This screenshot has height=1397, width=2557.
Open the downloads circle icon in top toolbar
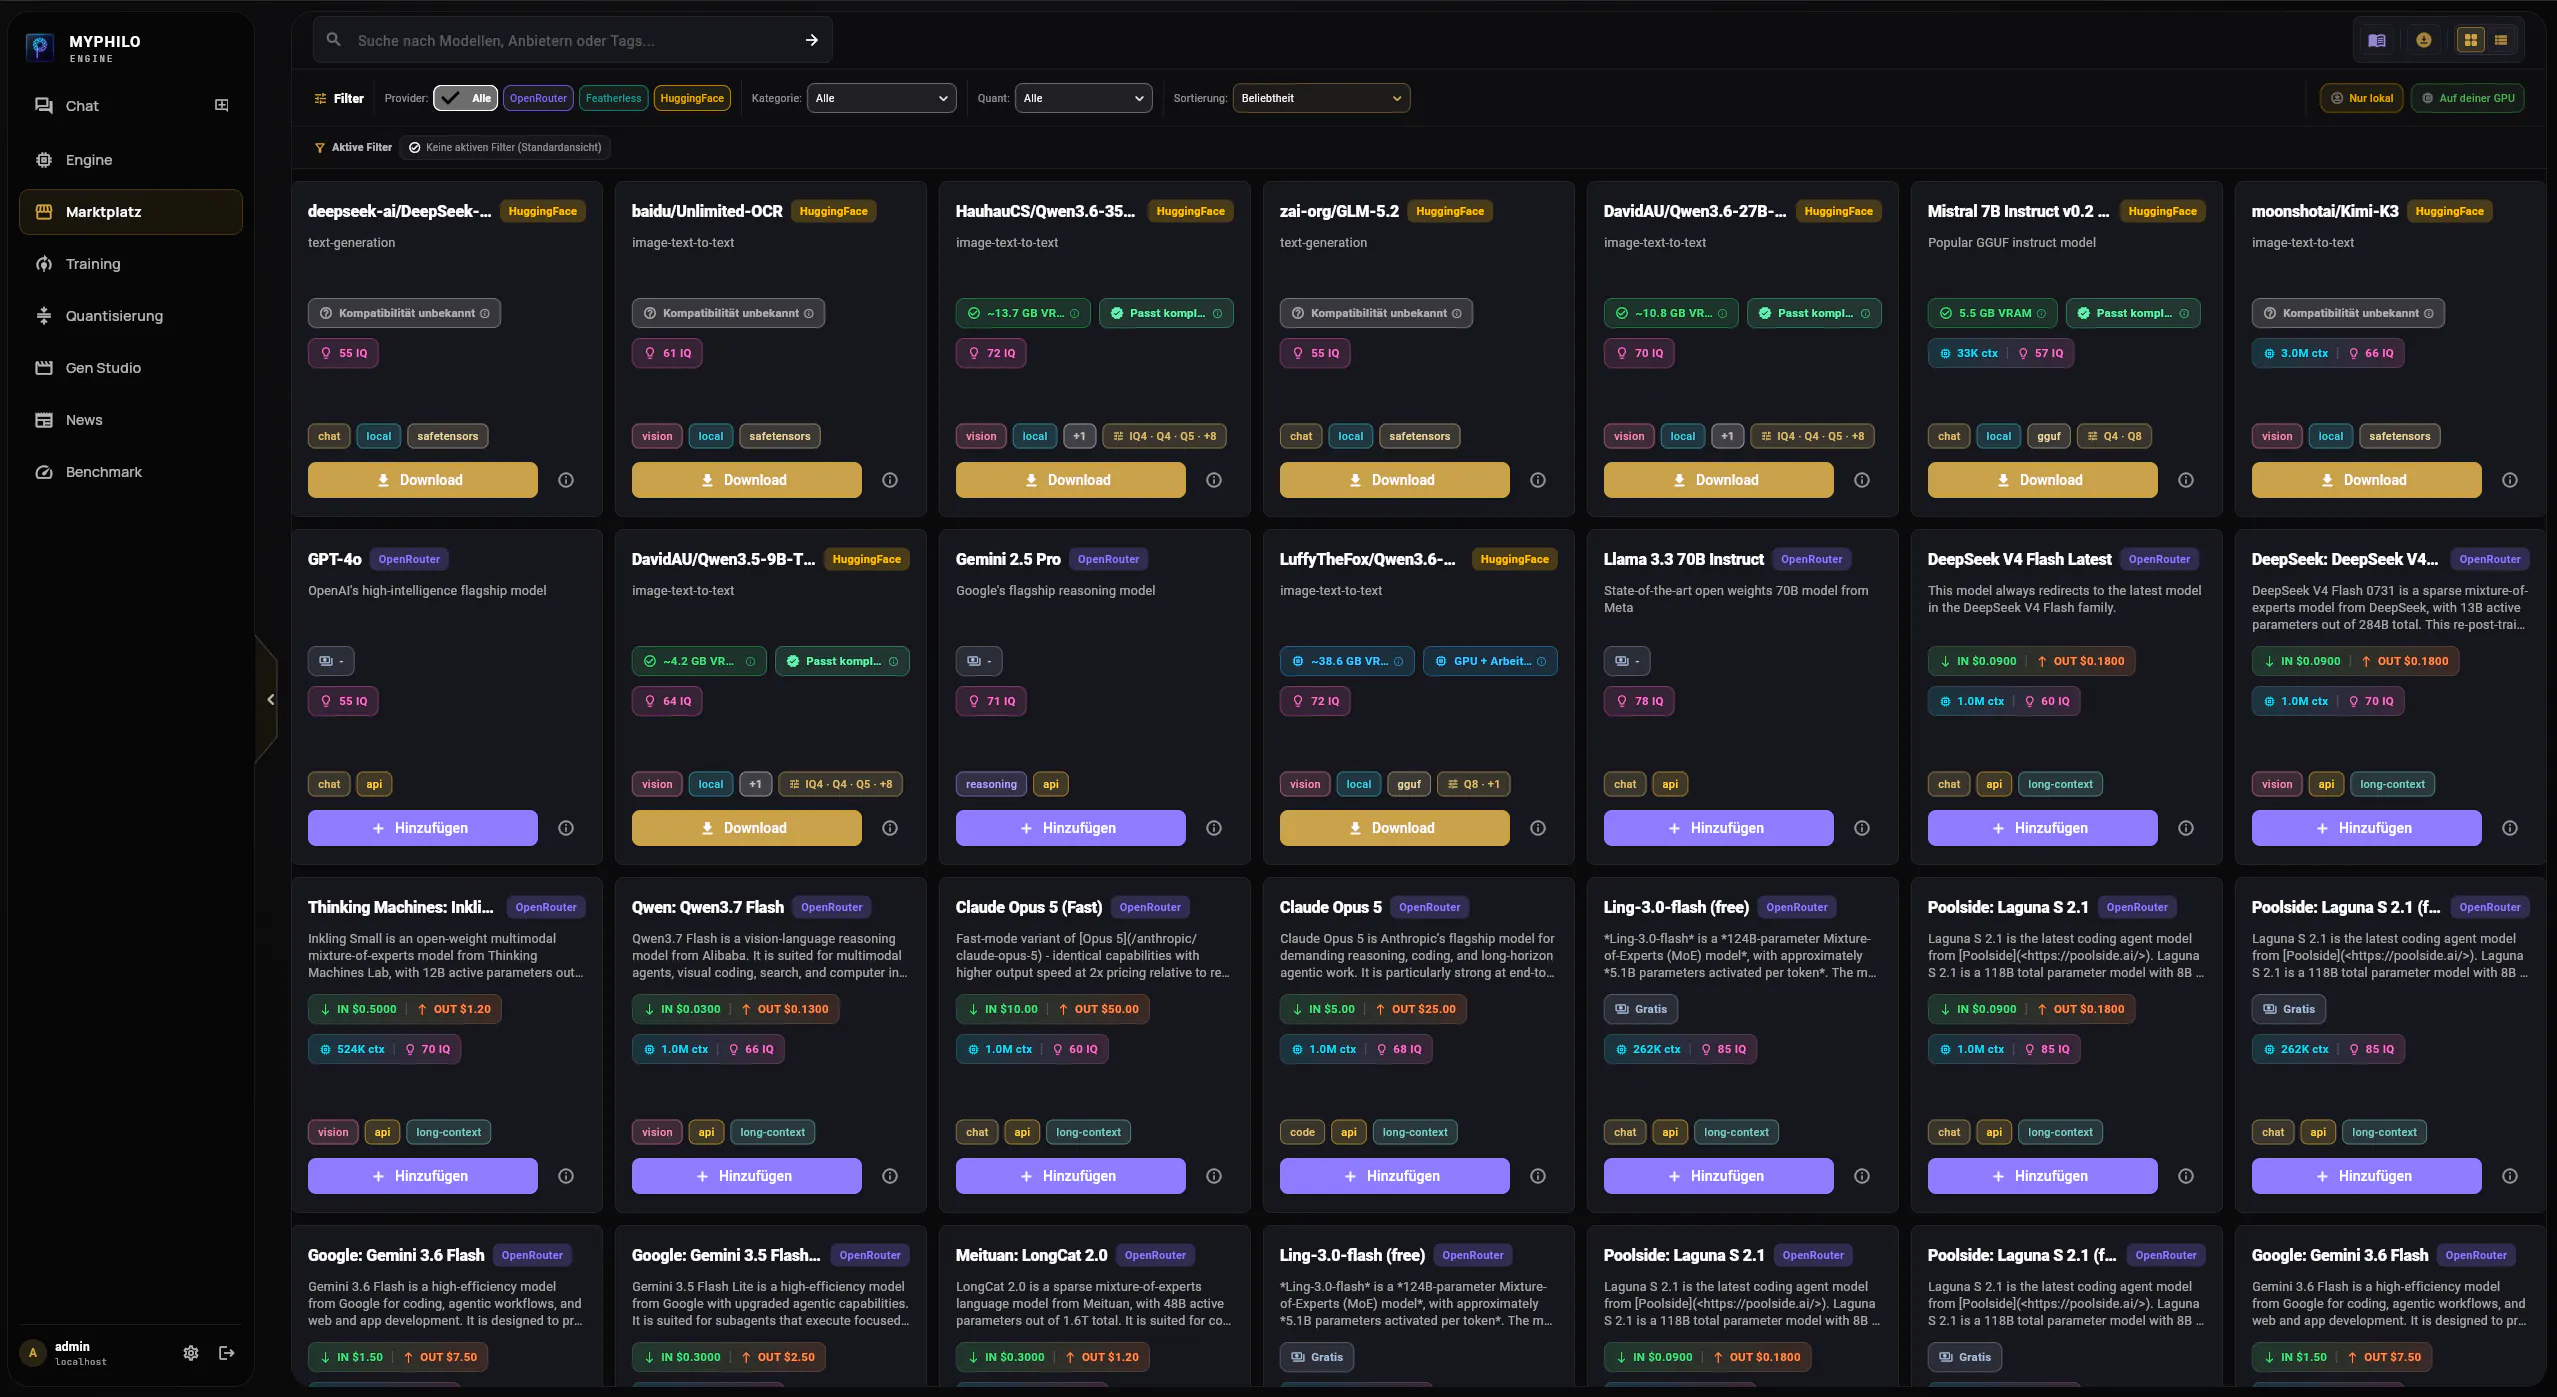(x=2423, y=40)
